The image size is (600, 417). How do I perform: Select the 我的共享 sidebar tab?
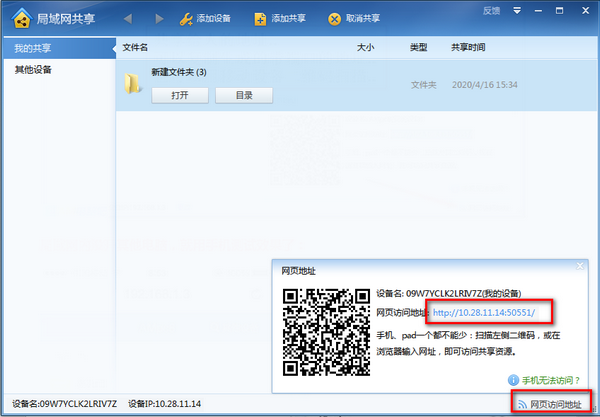click(59, 48)
